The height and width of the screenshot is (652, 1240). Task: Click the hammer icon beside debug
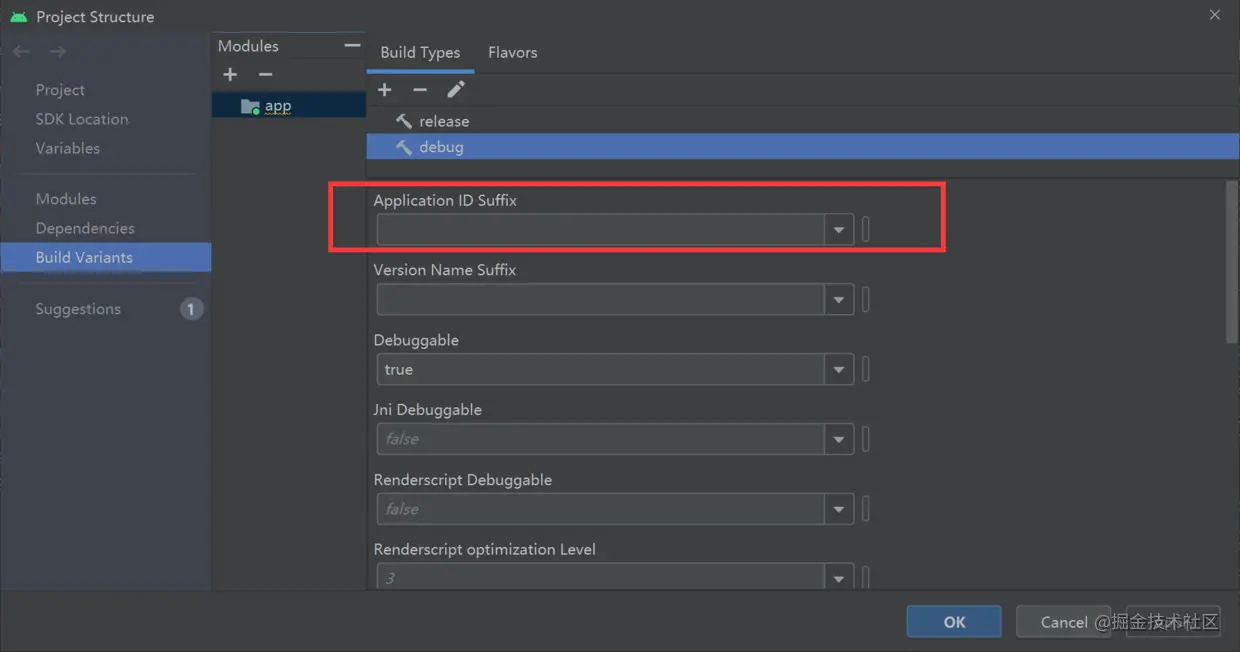point(404,147)
